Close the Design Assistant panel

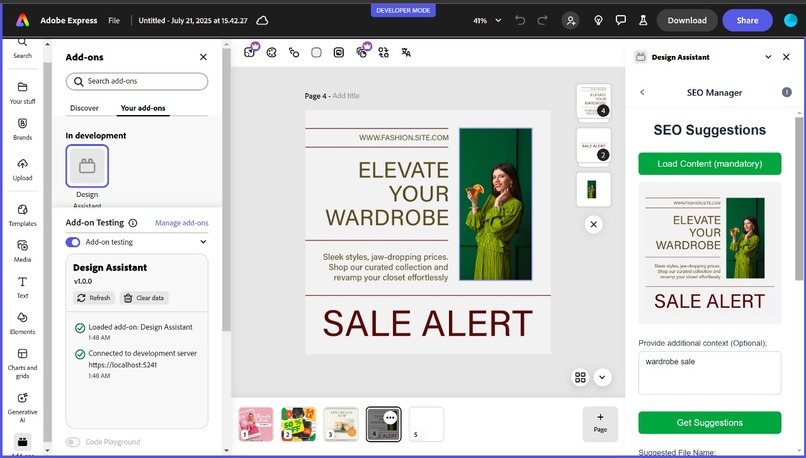click(x=786, y=57)
